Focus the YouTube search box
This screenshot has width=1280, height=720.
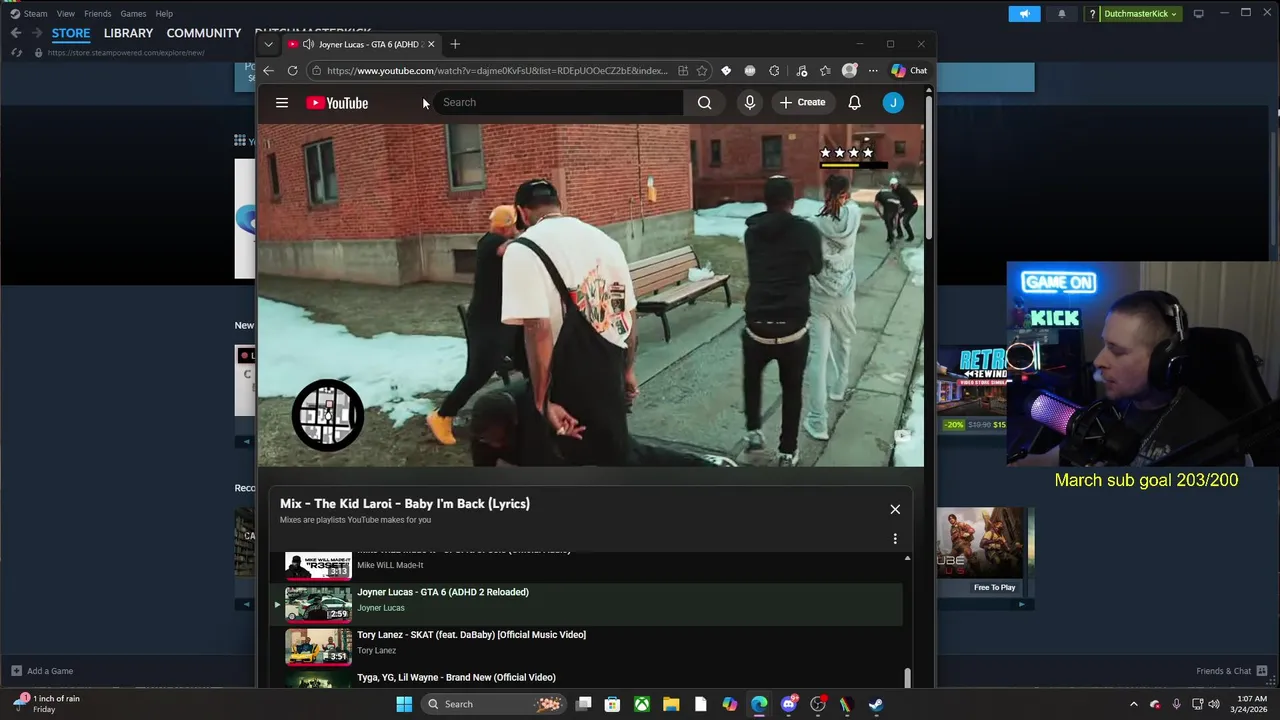[558, 102]
